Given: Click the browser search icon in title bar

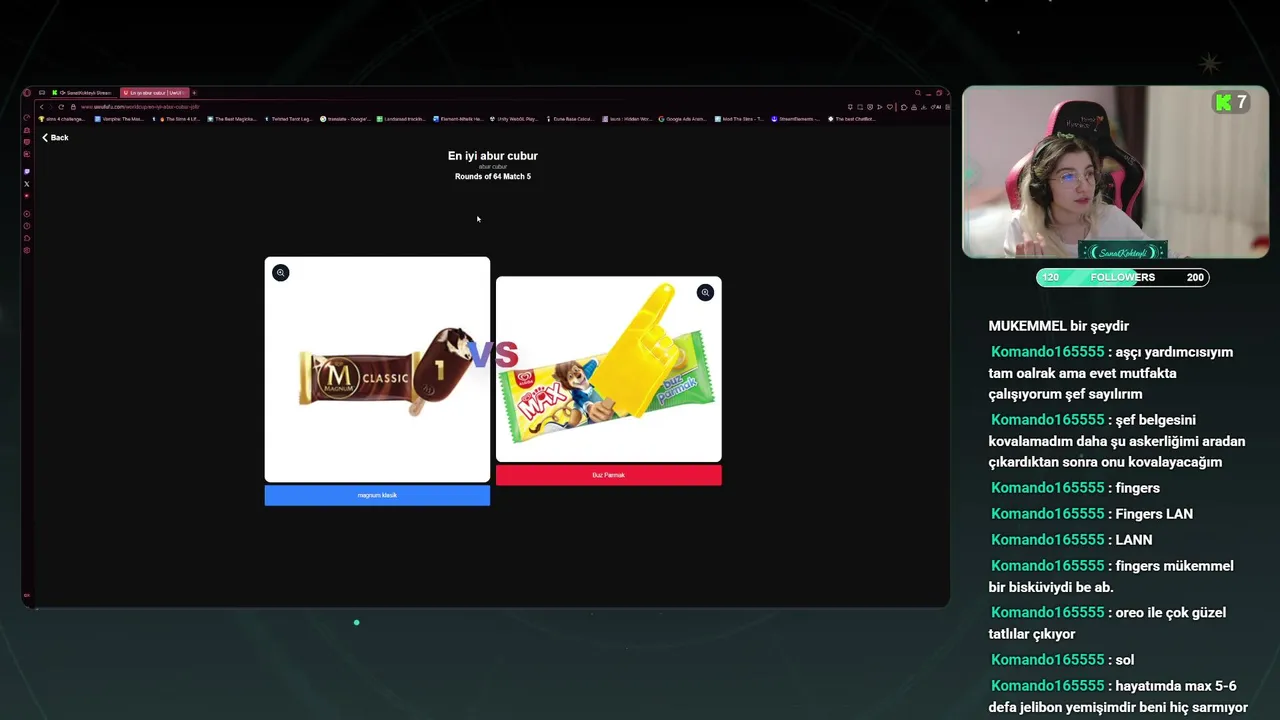Looking at the screenshot, I should (917, 93).
